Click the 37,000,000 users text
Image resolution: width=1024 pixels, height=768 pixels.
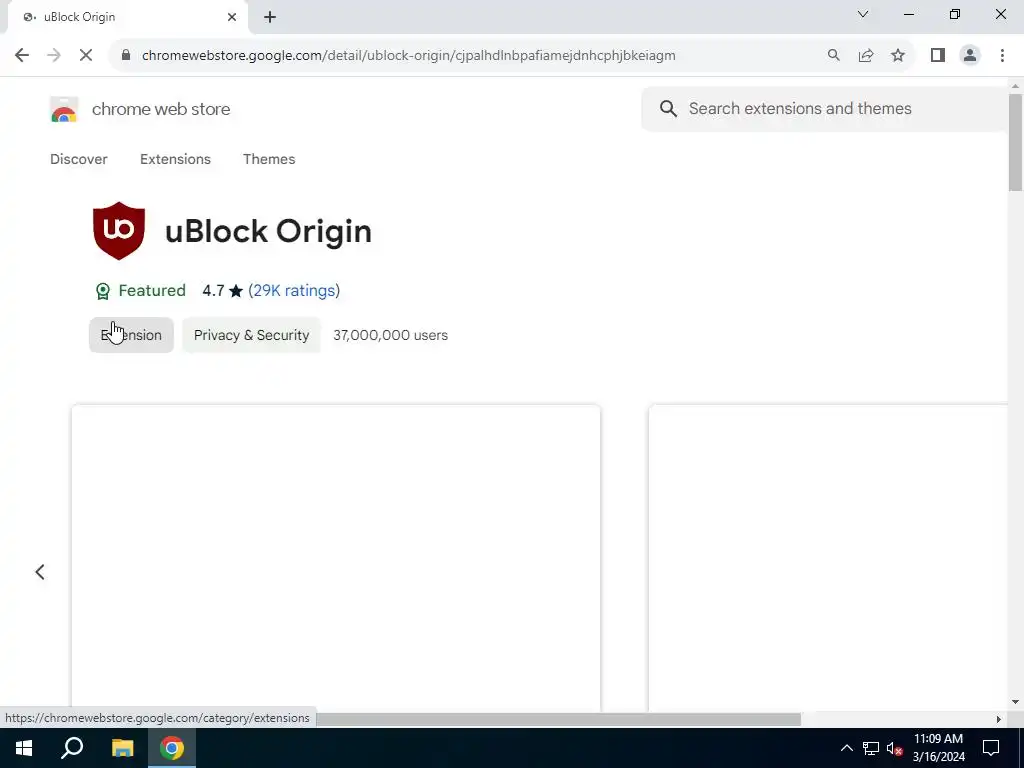click(391, 335)
